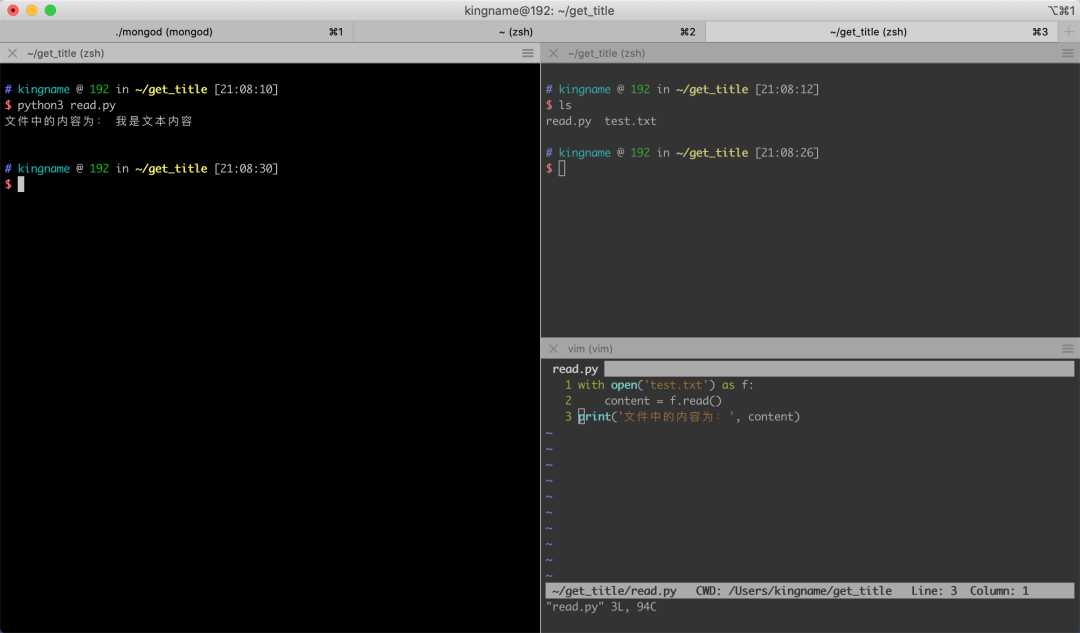Click the red close window button

(x=13, y=10)
